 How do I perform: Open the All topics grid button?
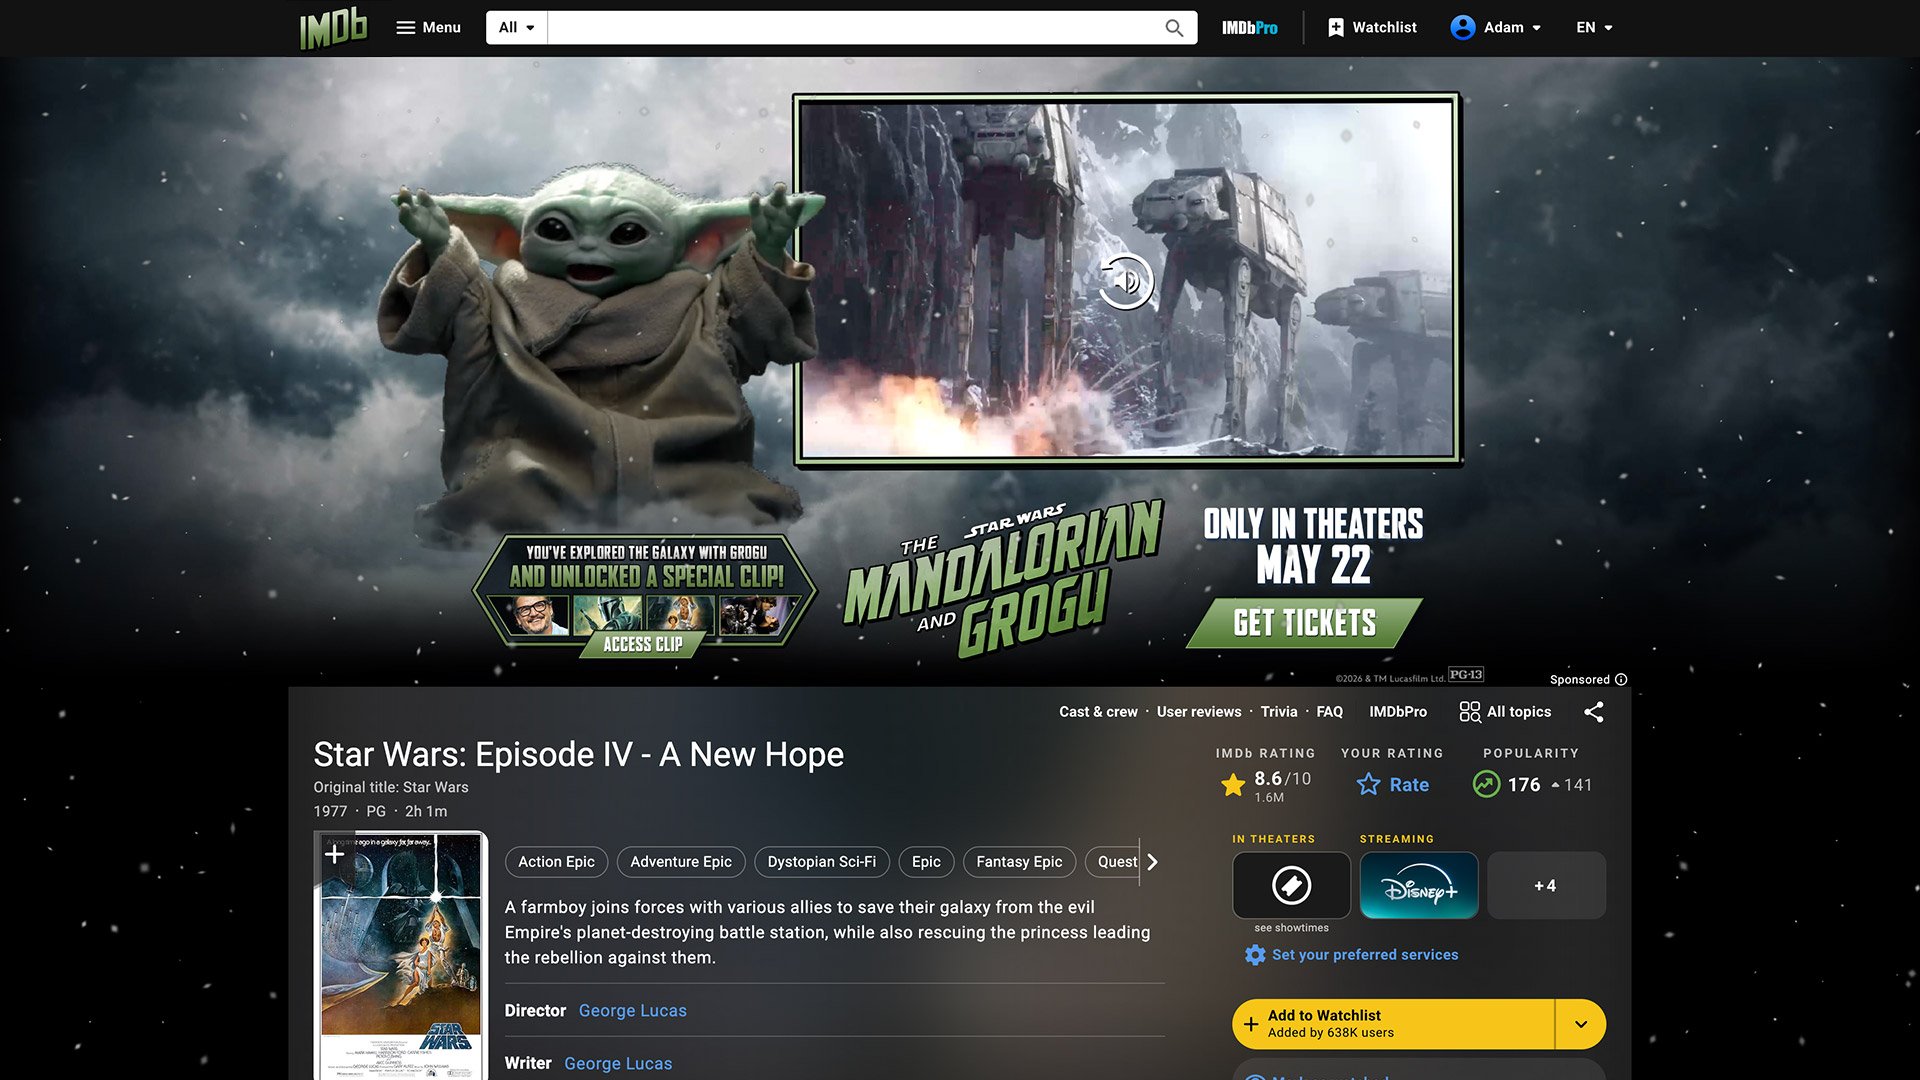1505,712
